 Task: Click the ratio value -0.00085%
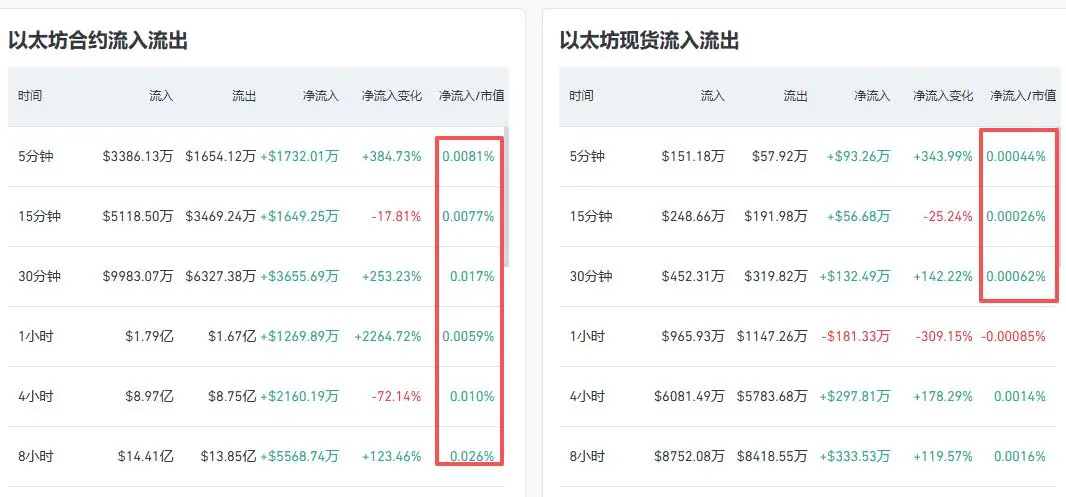coord(1013,336)
